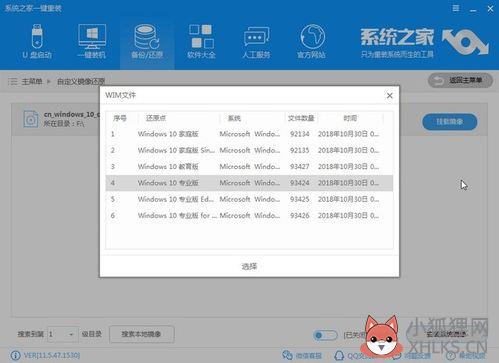499x363 pixels.
Task: Visit the 官方网站 globe icon
Action: [312, 36]
